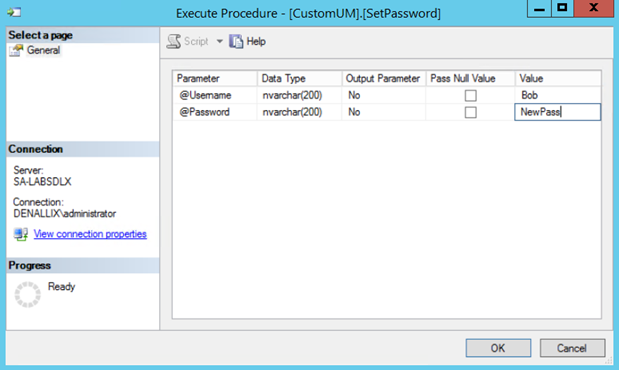Tick Pass Null Value for @Password

pyautogui.click(x=471, y=113)
